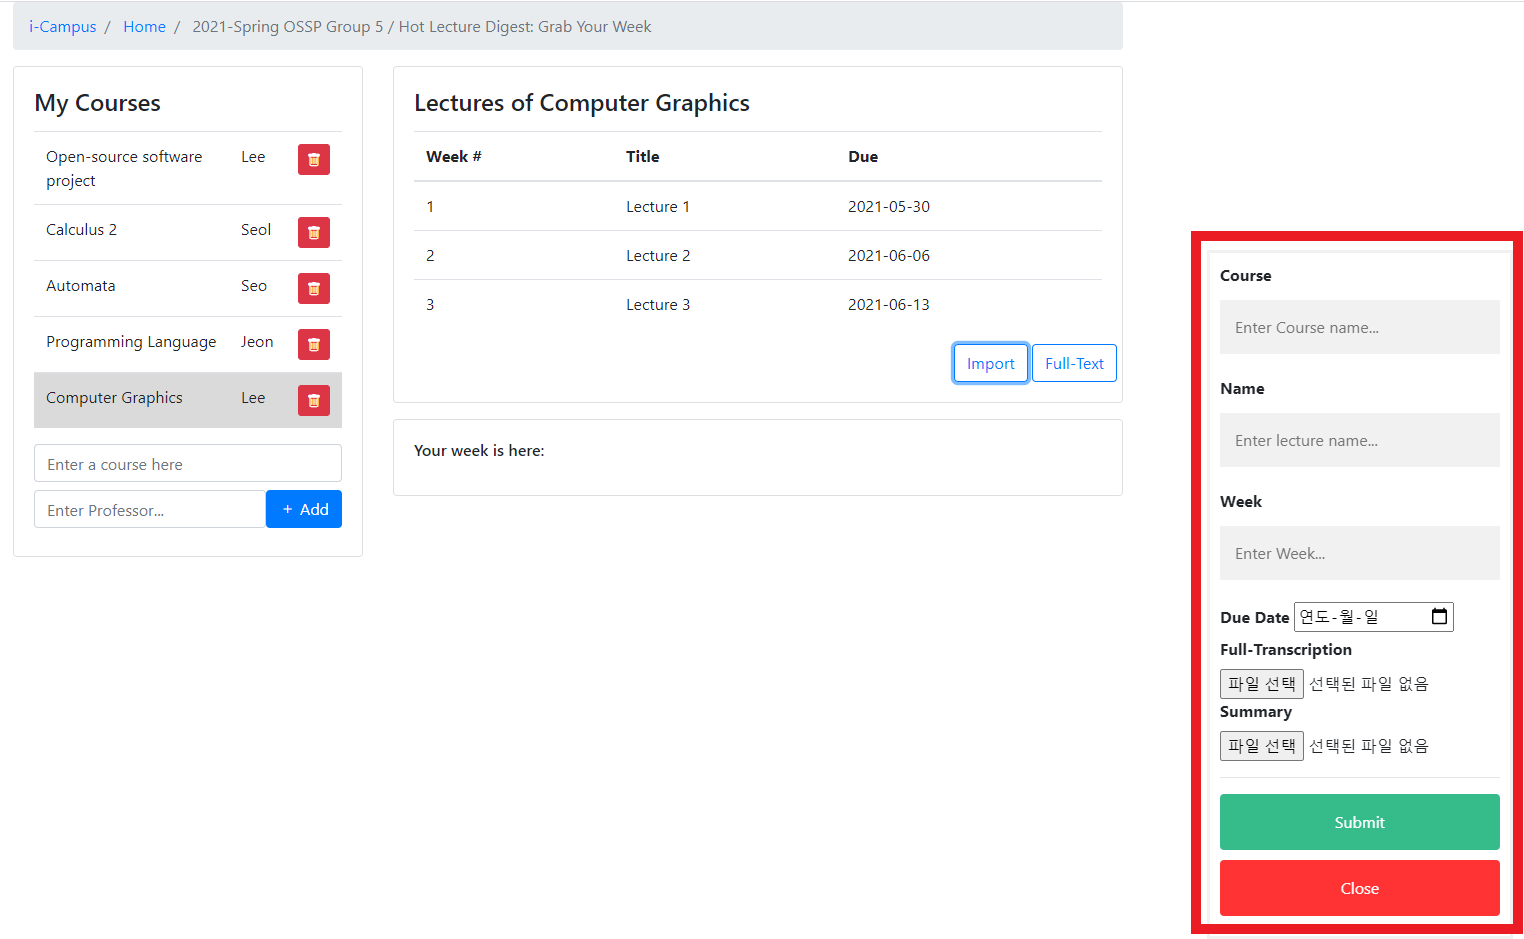Navigate to Home via the breadcrumb
1524x939 pixels.
click(x=144, y=26)
